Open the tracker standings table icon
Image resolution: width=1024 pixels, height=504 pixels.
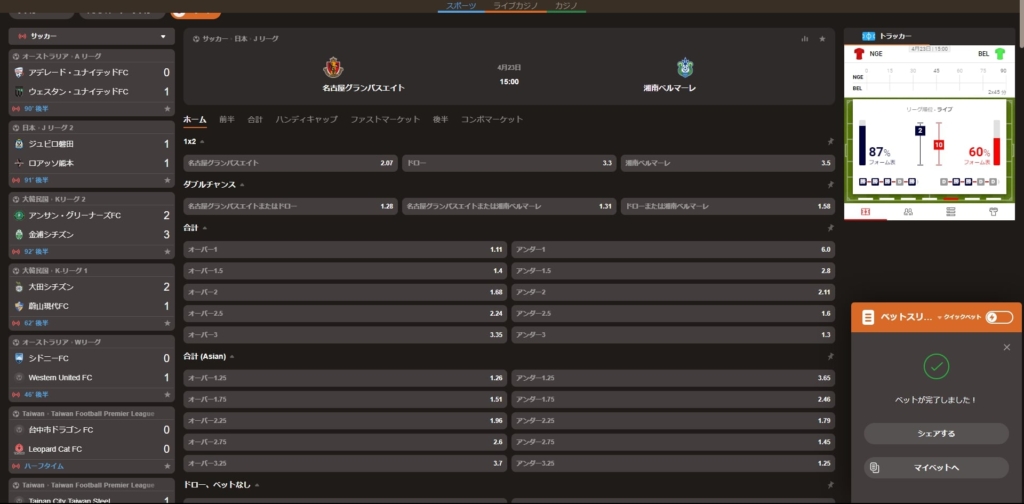(950, 212)
